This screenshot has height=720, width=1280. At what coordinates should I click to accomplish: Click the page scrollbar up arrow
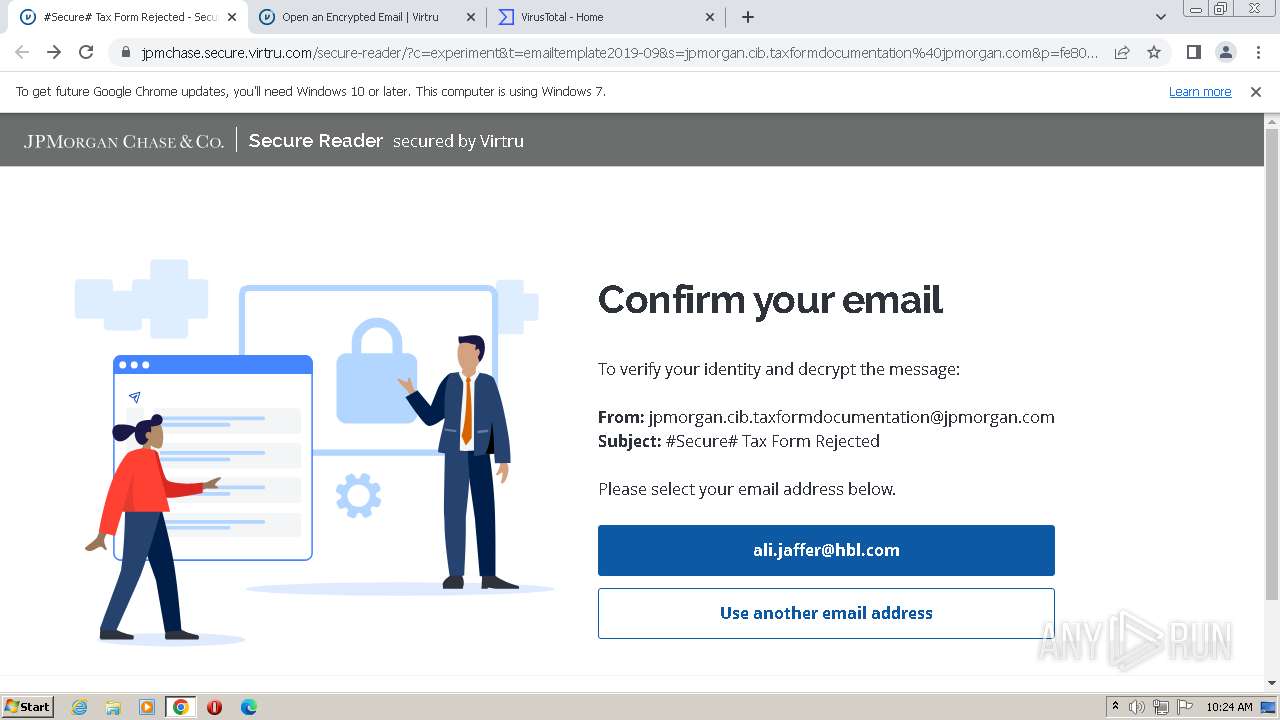pyautogui.click(x=1272, y=121)
